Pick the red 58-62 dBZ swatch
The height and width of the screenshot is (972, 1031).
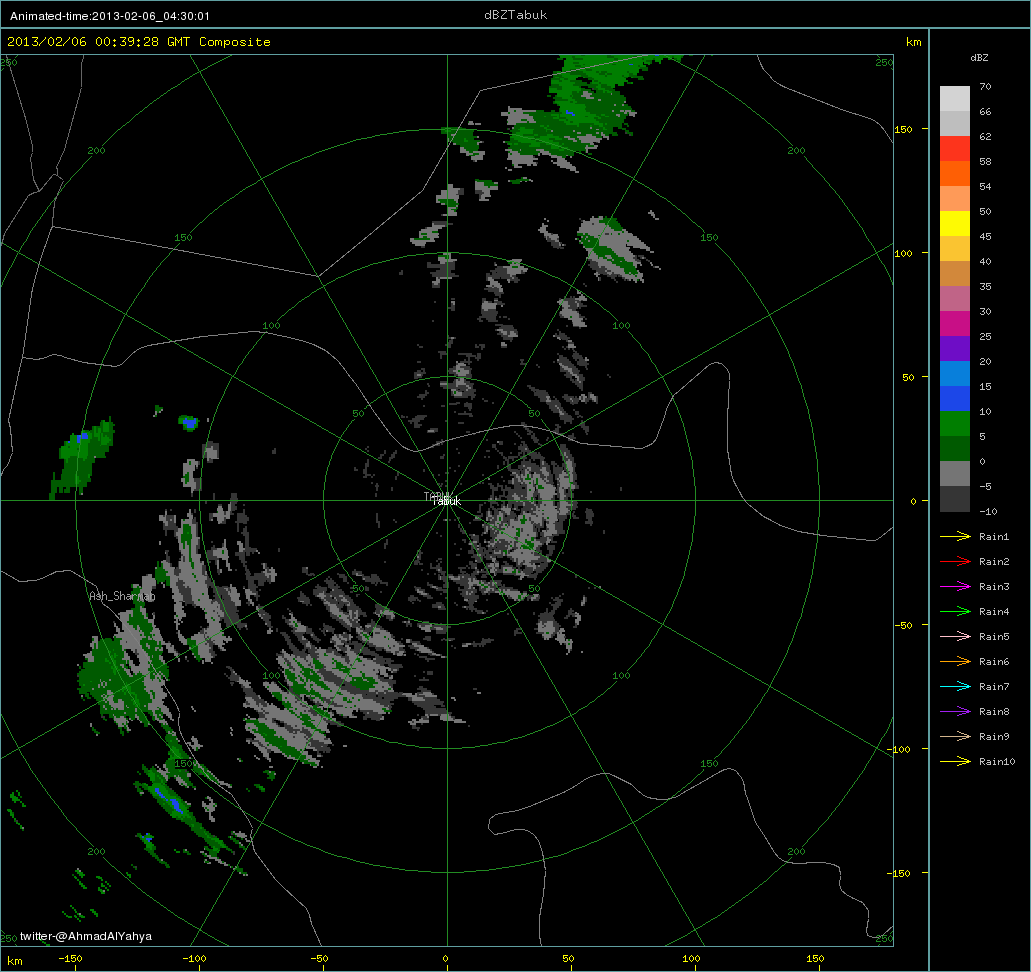955,149
